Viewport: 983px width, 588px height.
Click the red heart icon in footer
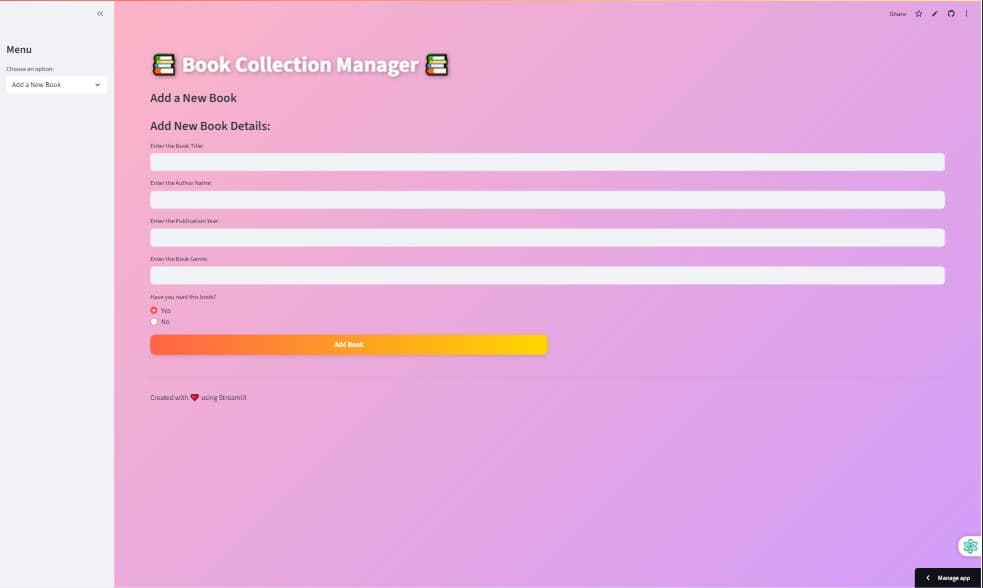[x=194, y=397]
